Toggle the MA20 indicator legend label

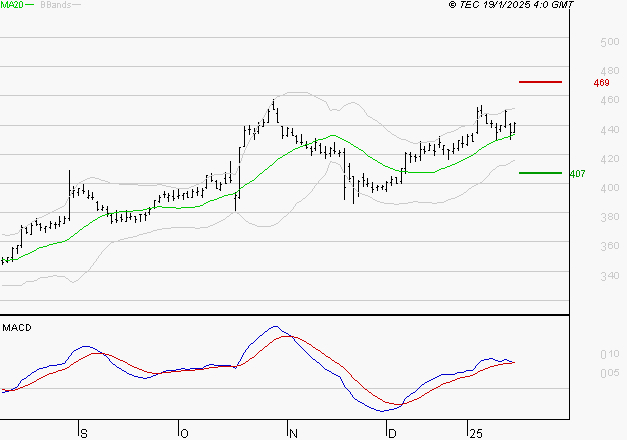click(11, 5)
